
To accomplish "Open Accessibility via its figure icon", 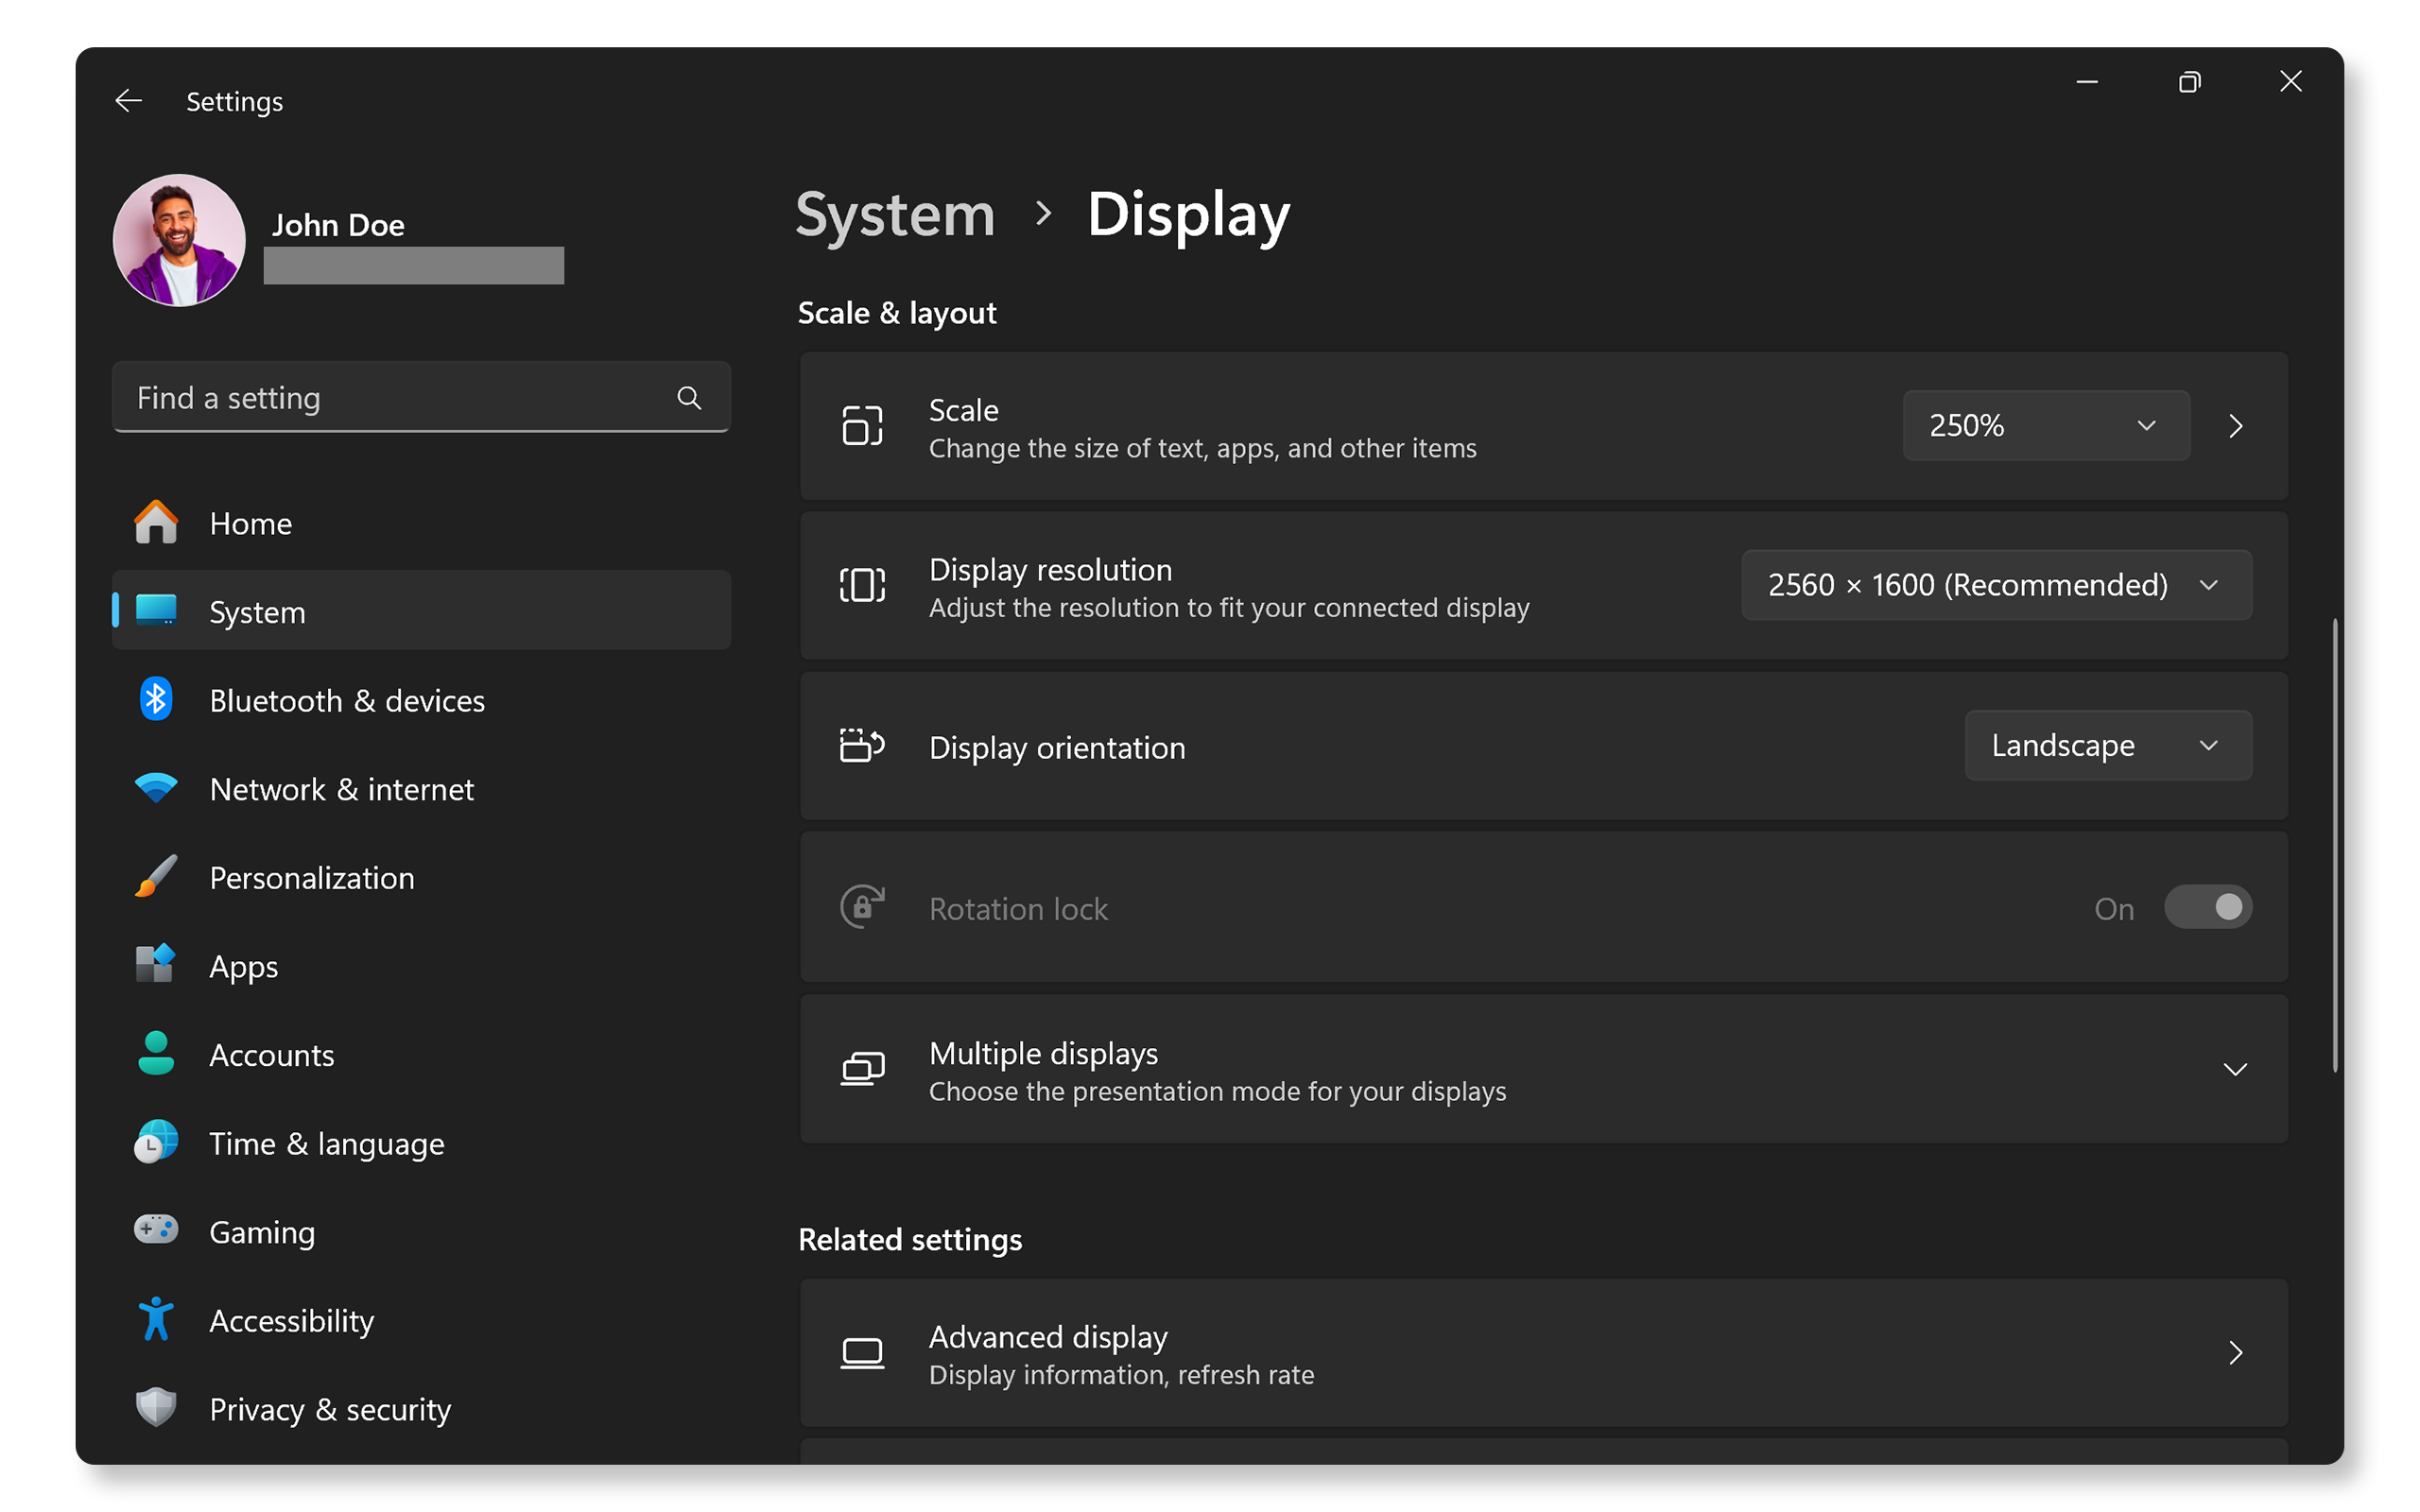I will pos(156,1320).
